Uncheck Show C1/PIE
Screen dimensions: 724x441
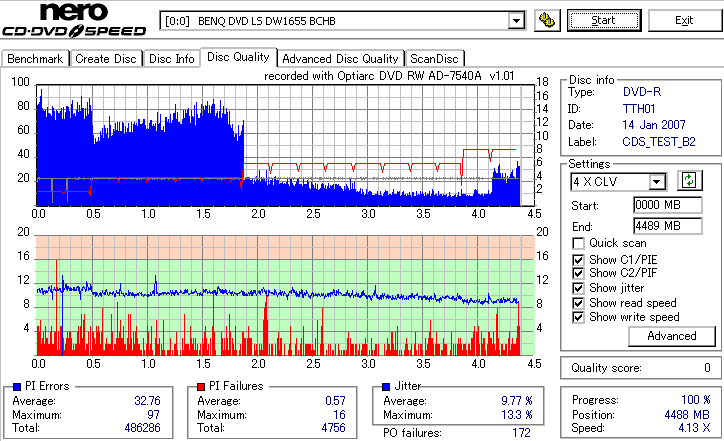(x=578, y=260)
